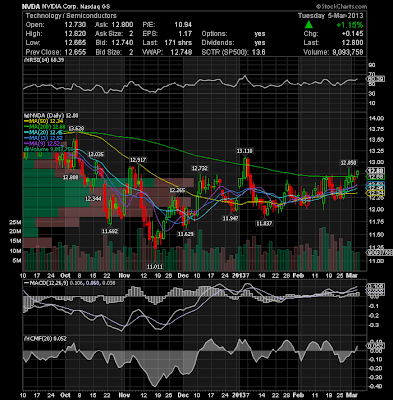Click the Nov label on upper date axis
Viewport: 393px width, 400px height.
tap(124, 276)
